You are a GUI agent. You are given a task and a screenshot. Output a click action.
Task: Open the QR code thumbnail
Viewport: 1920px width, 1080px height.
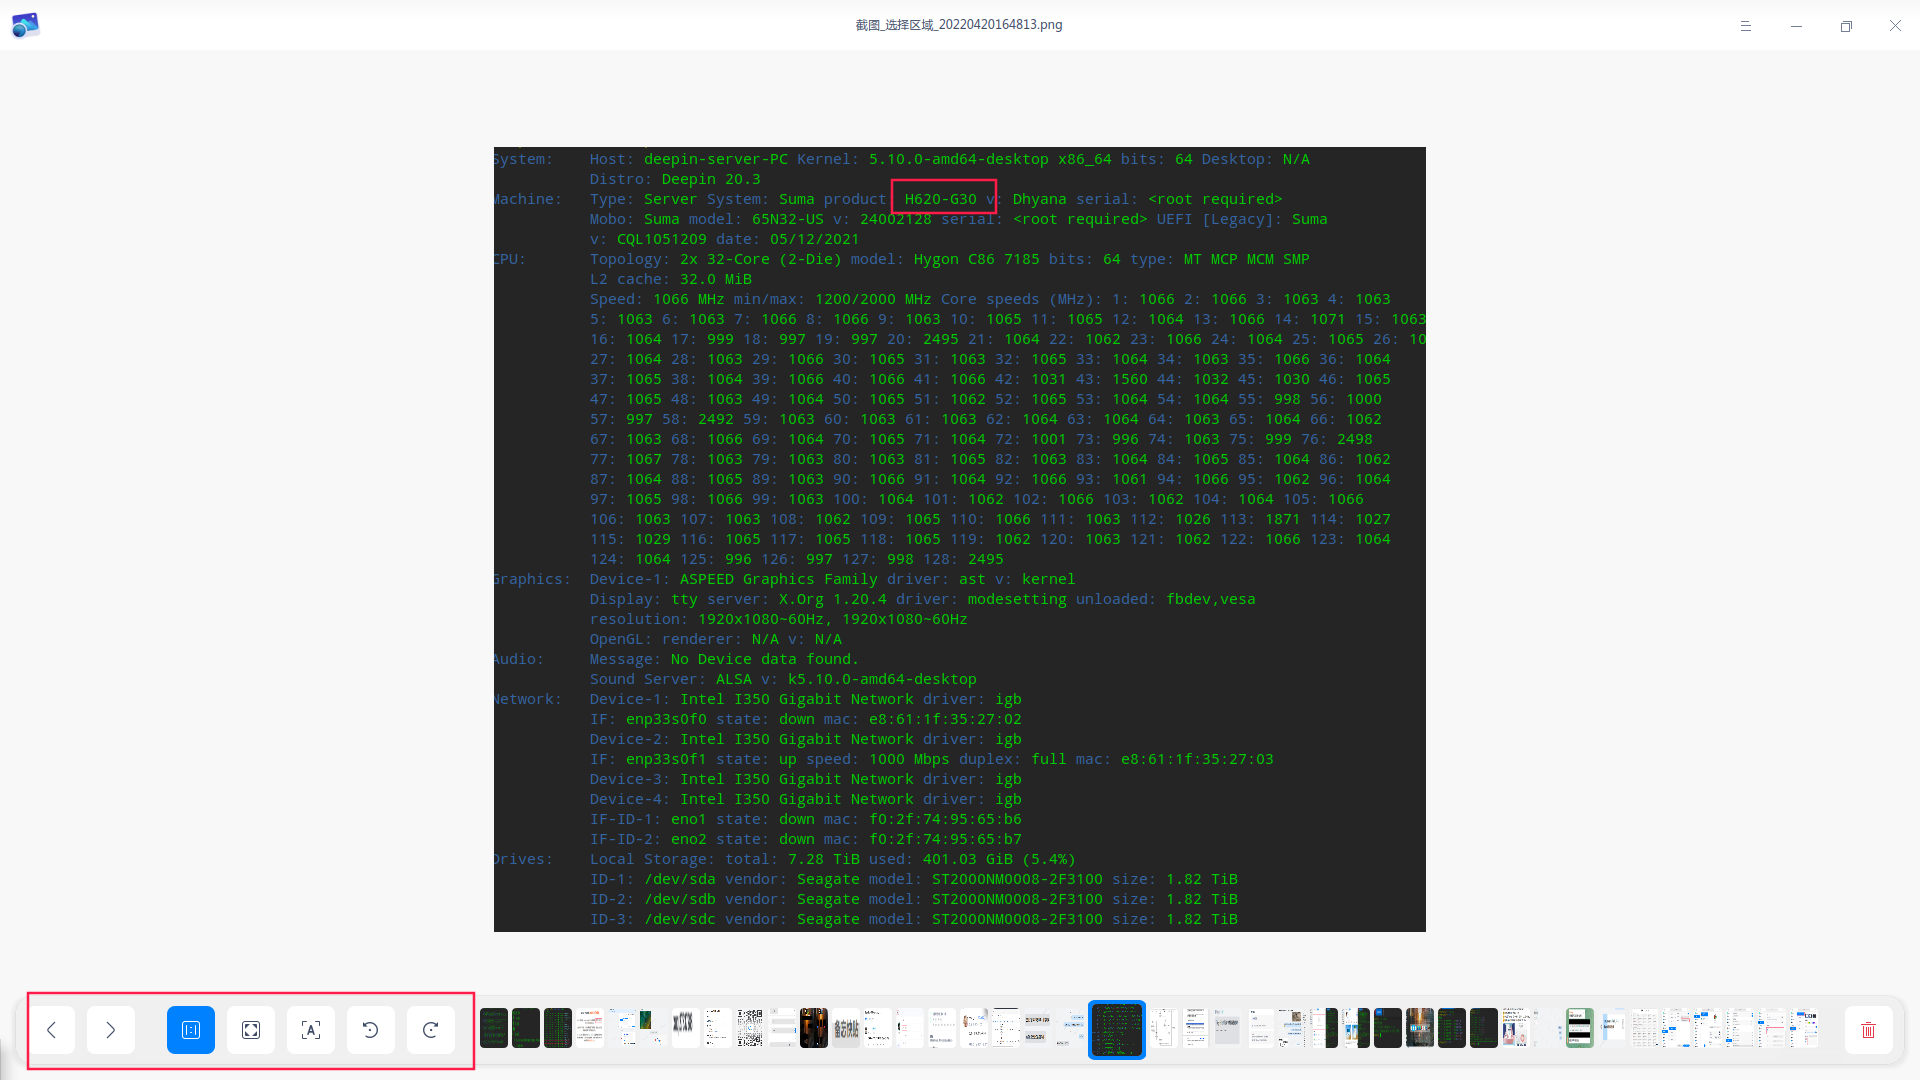click(x=750, y=1028)
